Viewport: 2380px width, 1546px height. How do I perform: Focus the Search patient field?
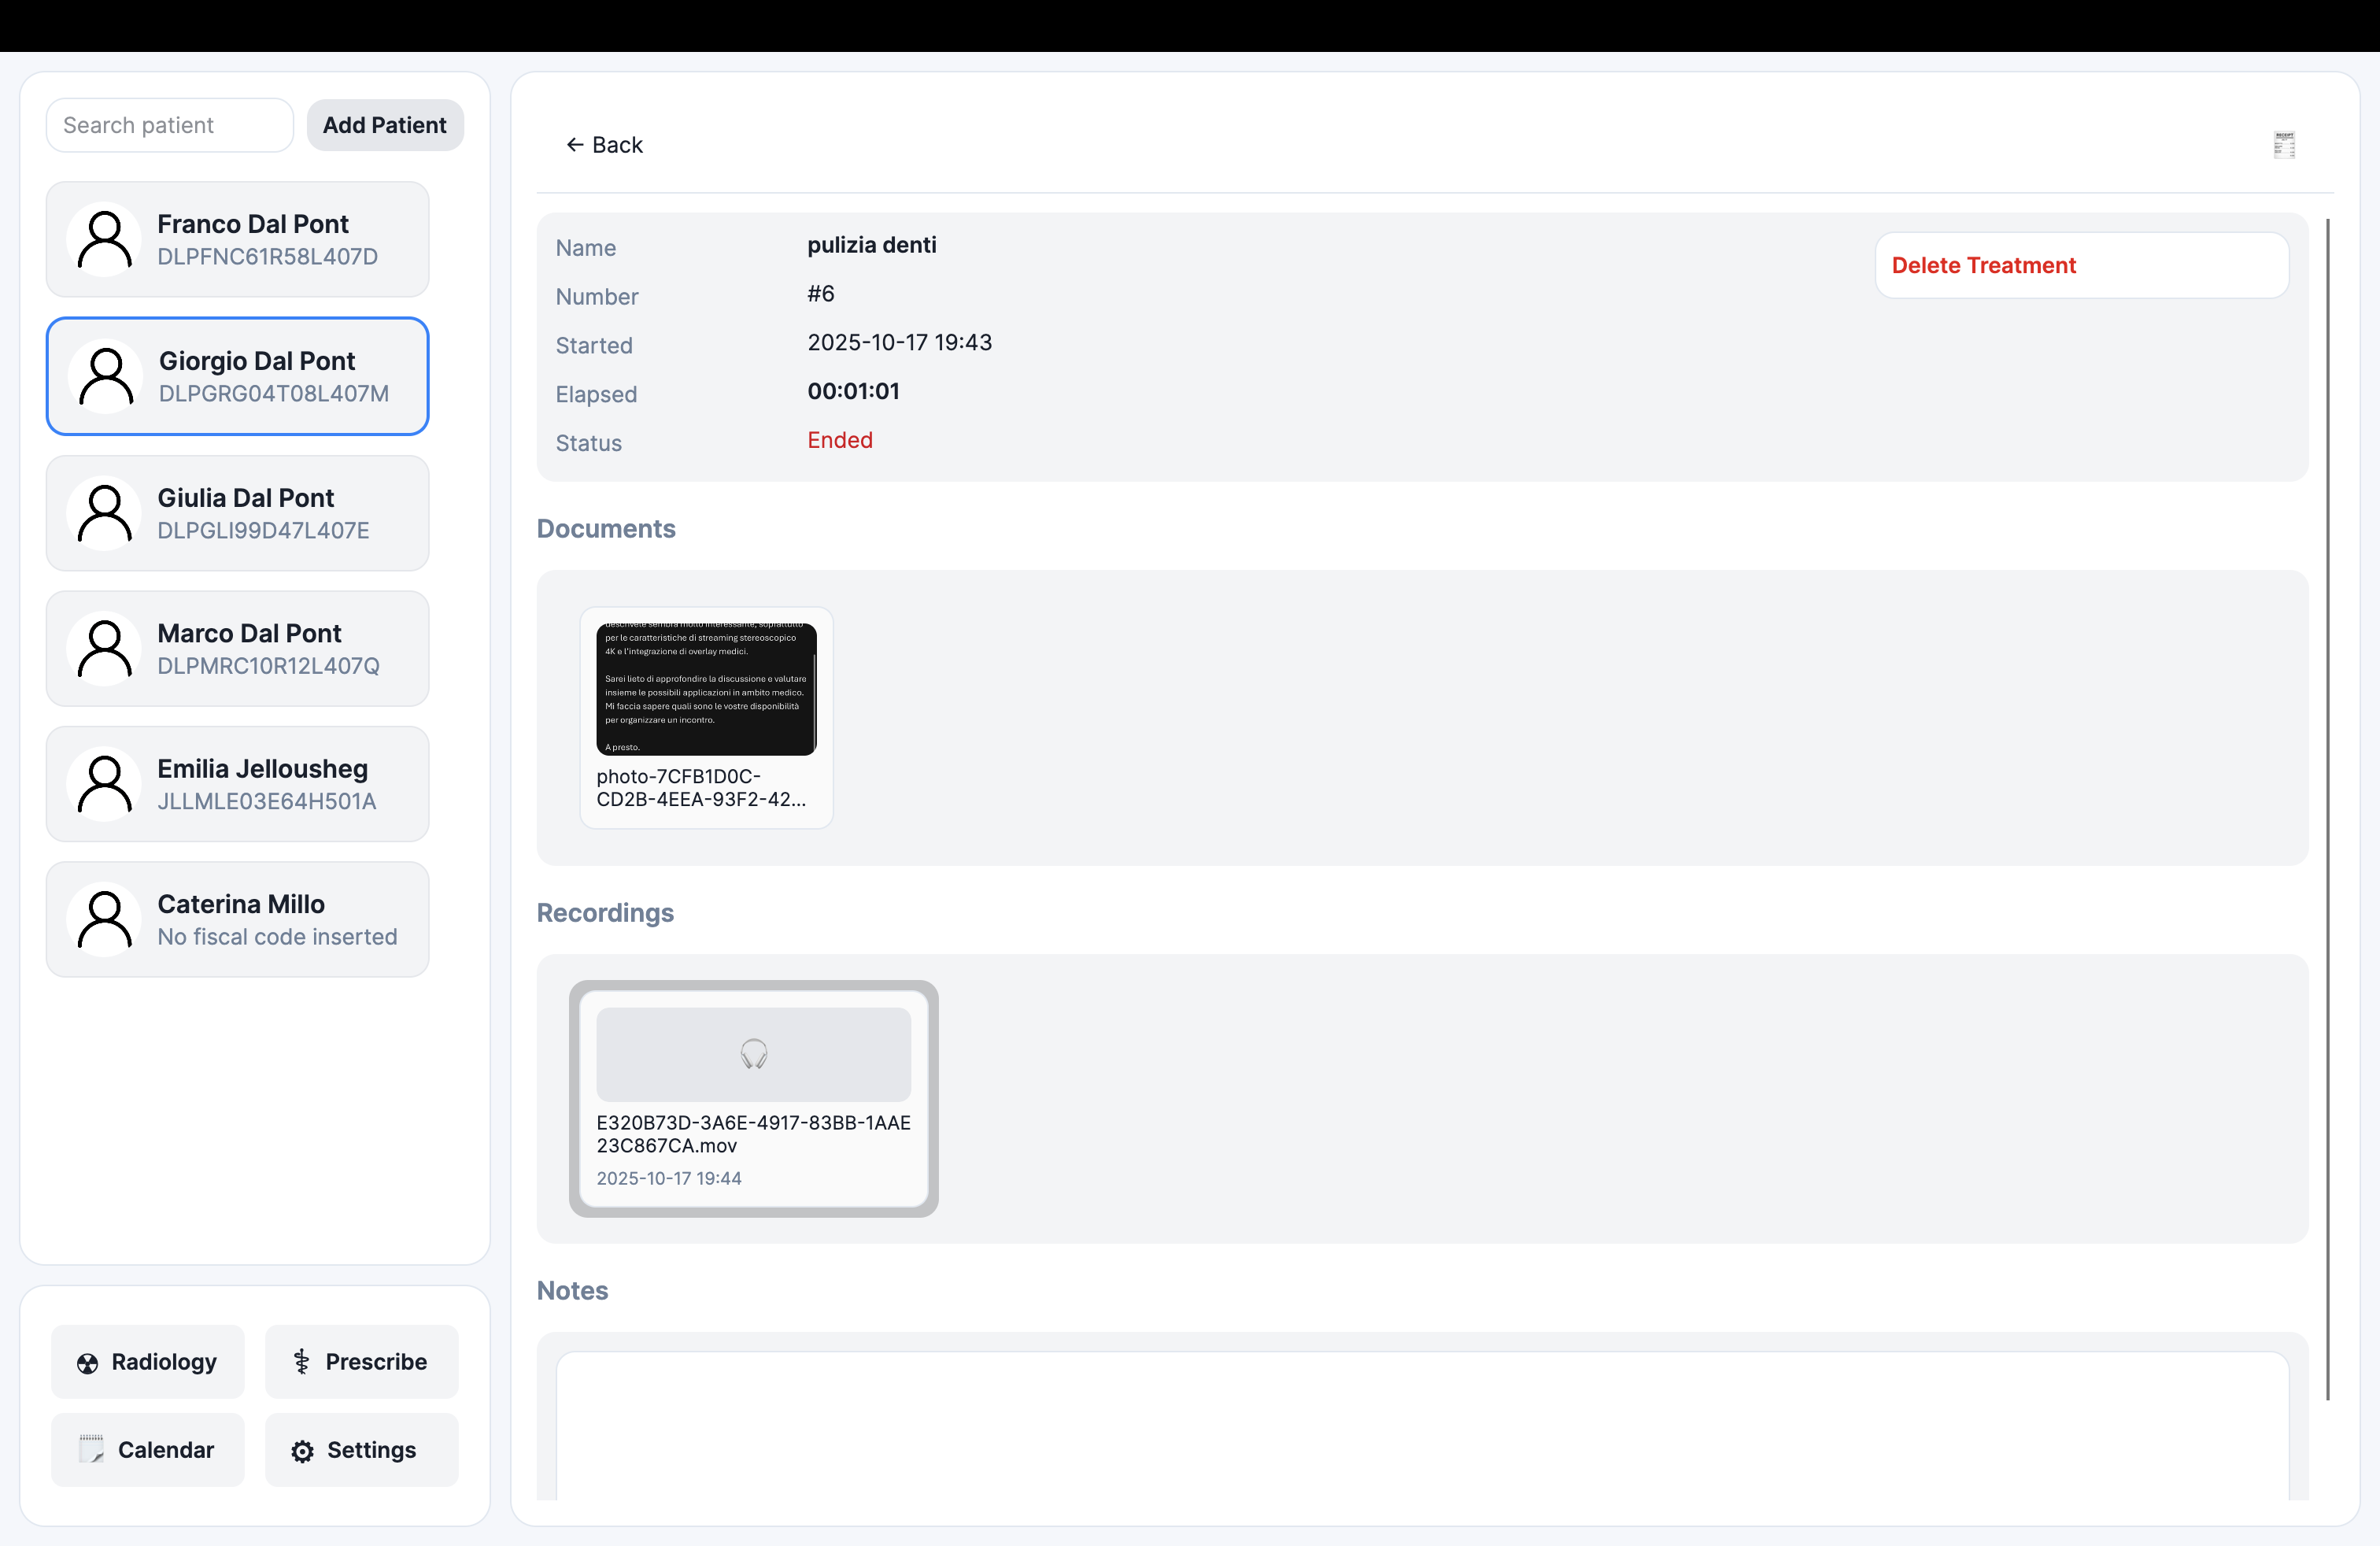(x=169, y=125)
